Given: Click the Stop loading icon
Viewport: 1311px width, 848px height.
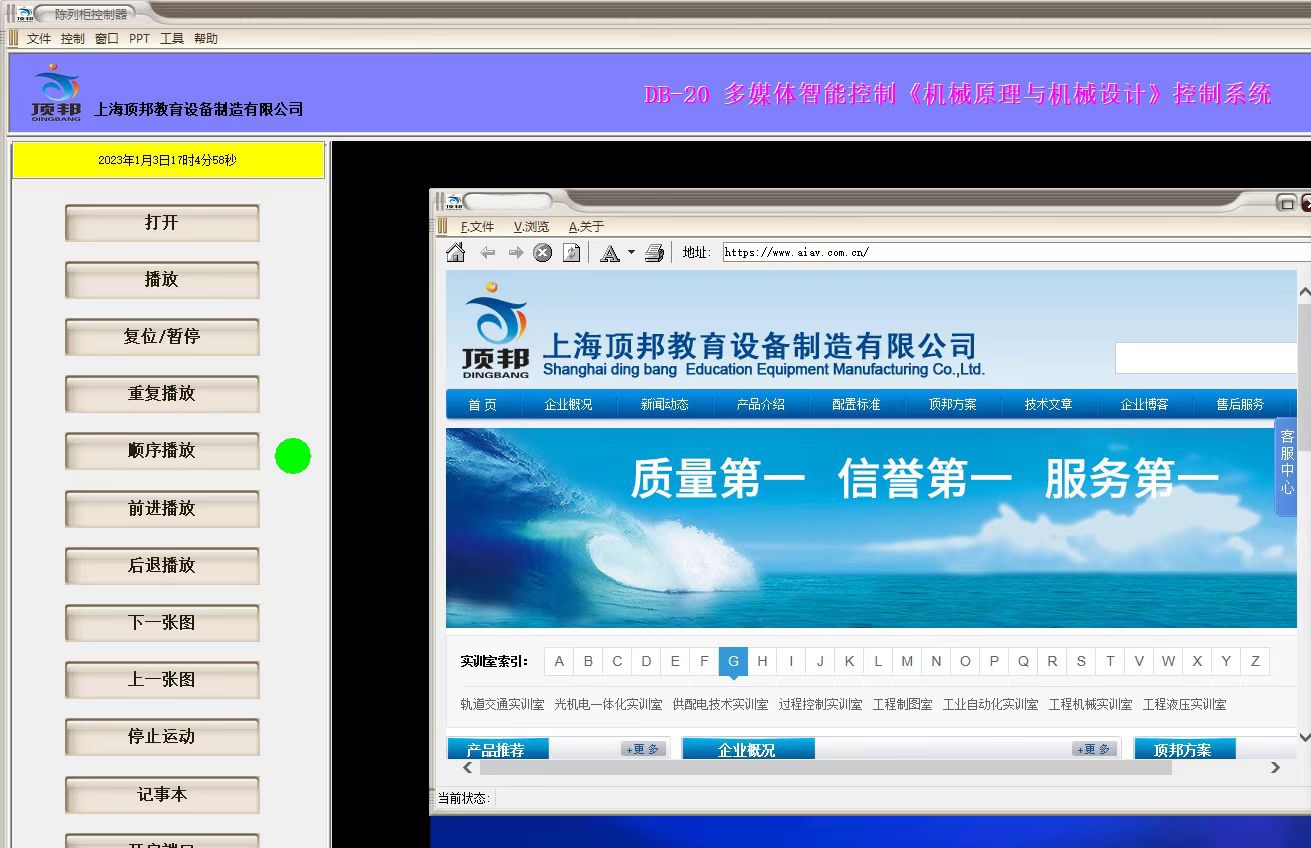Looking at the screenshot, I should 542,252.
